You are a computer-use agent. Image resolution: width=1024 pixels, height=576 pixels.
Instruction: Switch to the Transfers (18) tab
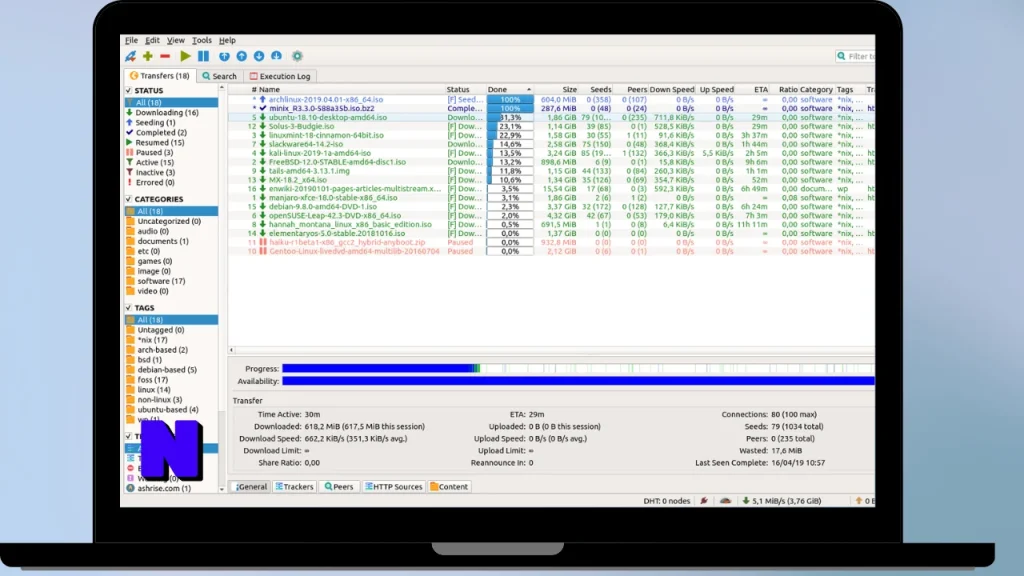point(159,76)
